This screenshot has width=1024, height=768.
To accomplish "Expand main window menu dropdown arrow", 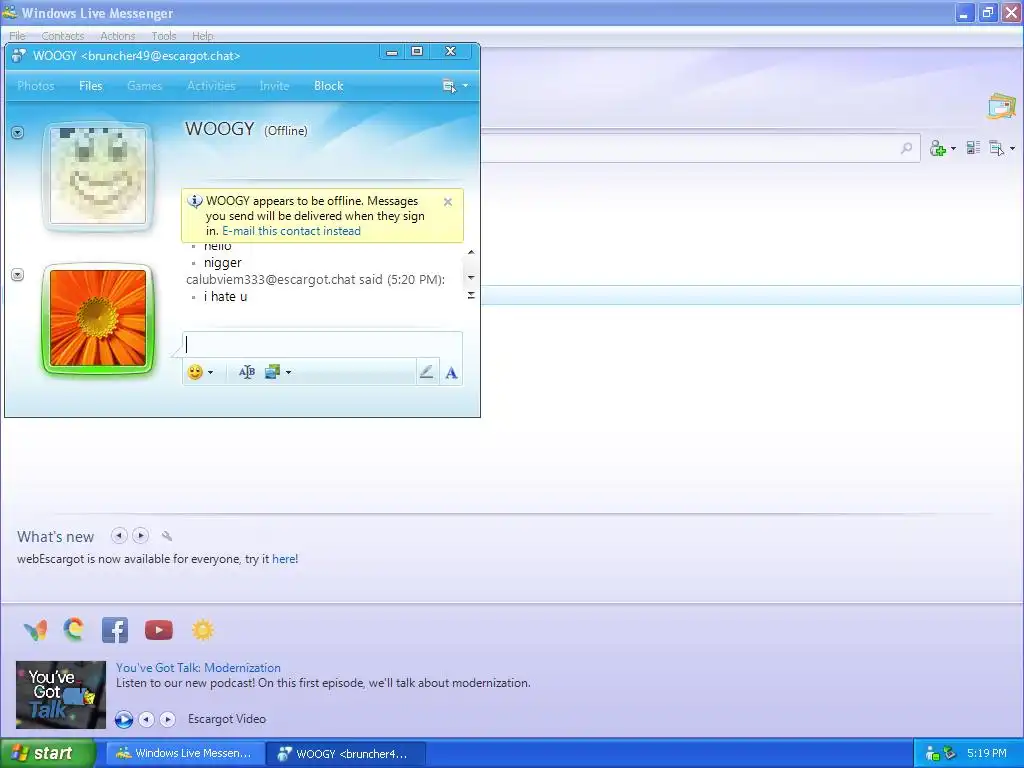I will 1012,149.
